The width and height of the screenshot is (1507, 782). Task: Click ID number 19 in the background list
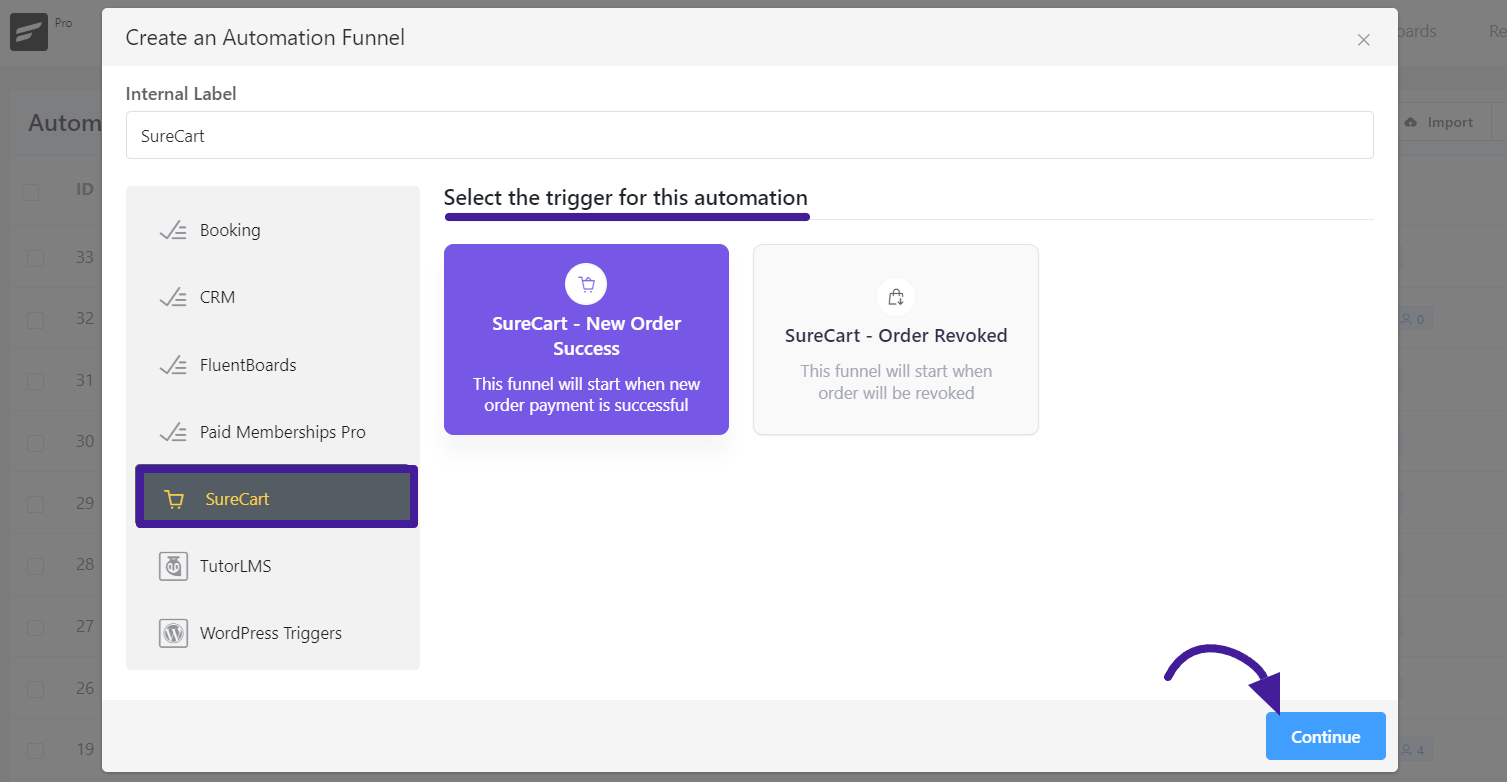(85, 749)
